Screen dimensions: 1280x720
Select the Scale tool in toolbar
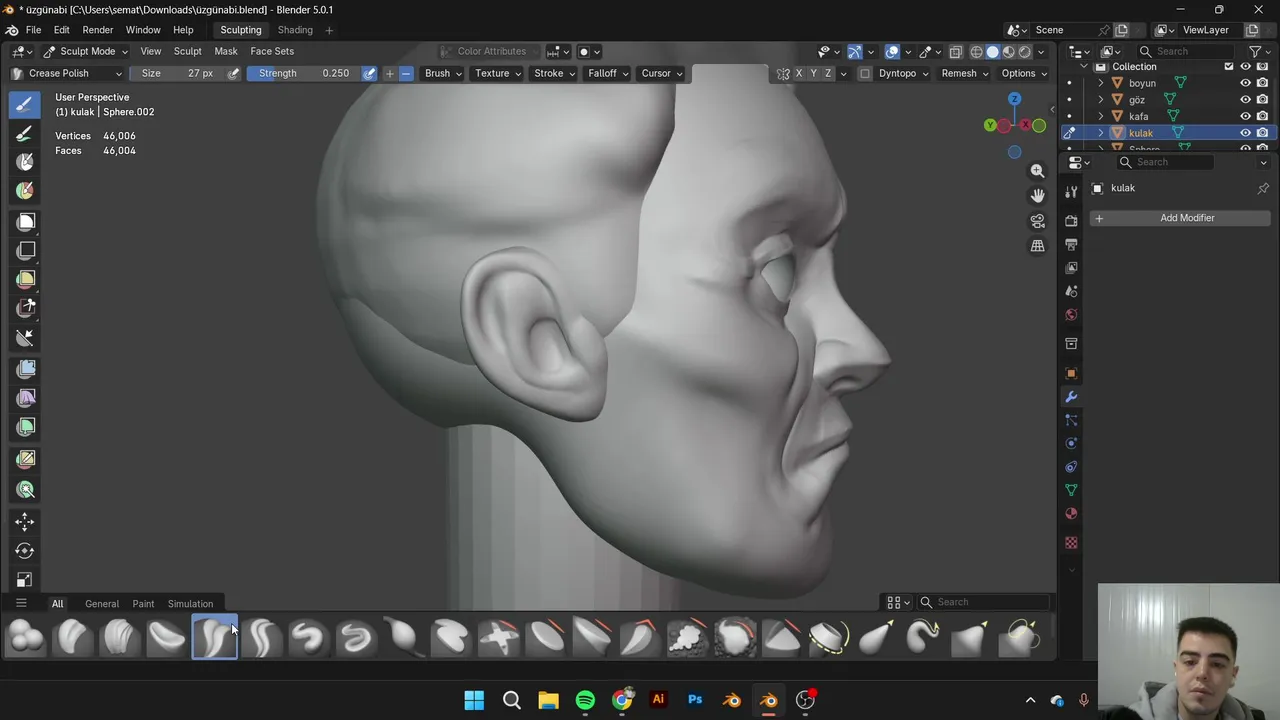pos(25,579)
